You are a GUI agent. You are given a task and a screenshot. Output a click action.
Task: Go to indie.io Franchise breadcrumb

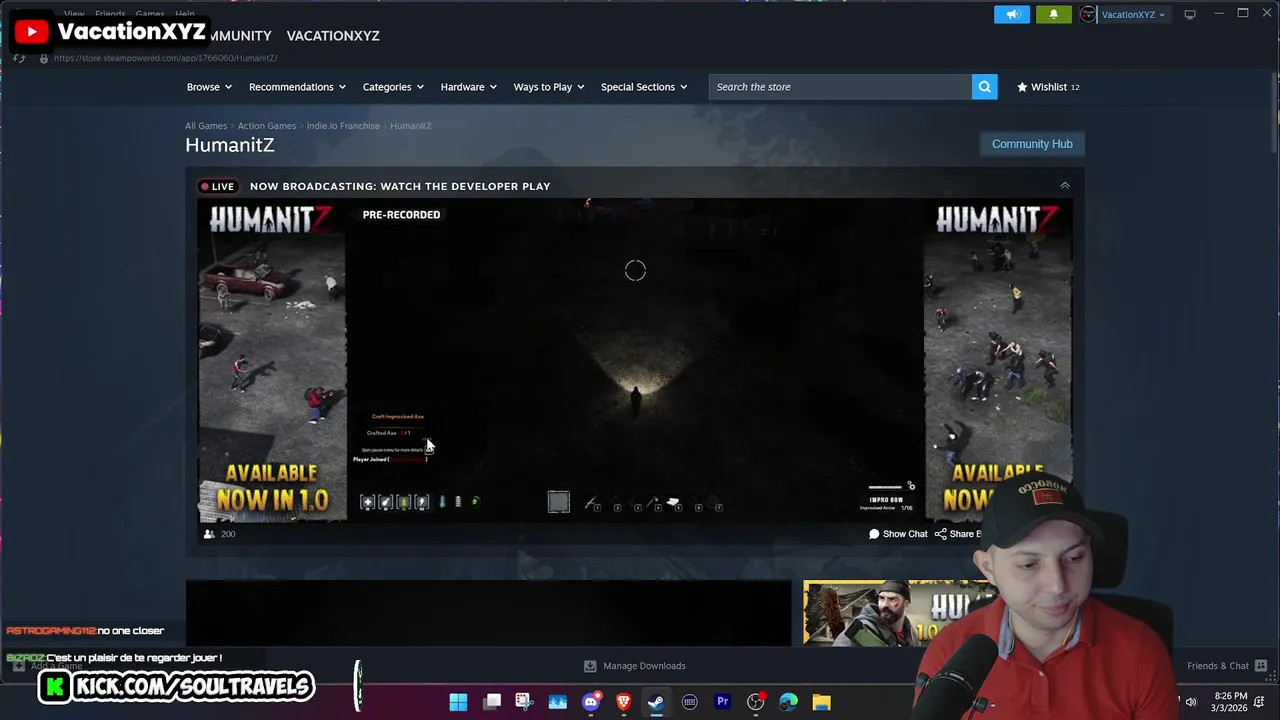(x=343, y=126)
